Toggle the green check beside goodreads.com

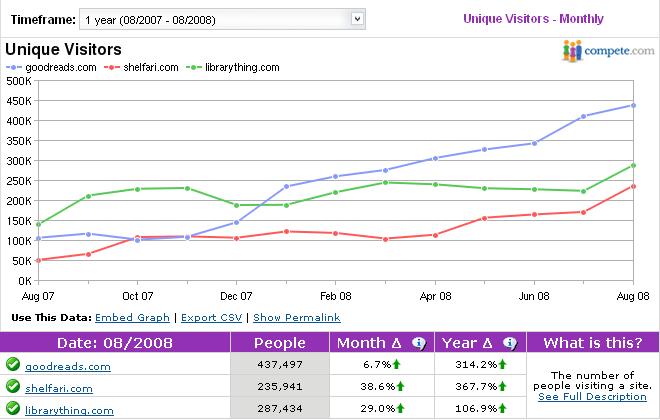tap(12, 366)
